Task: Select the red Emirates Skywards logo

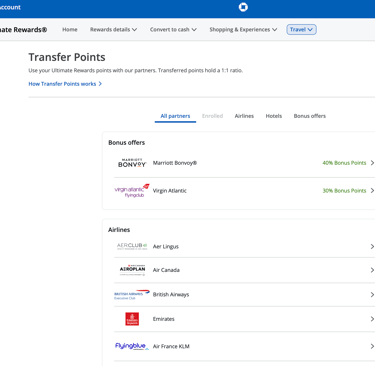Action: point(132,319)
